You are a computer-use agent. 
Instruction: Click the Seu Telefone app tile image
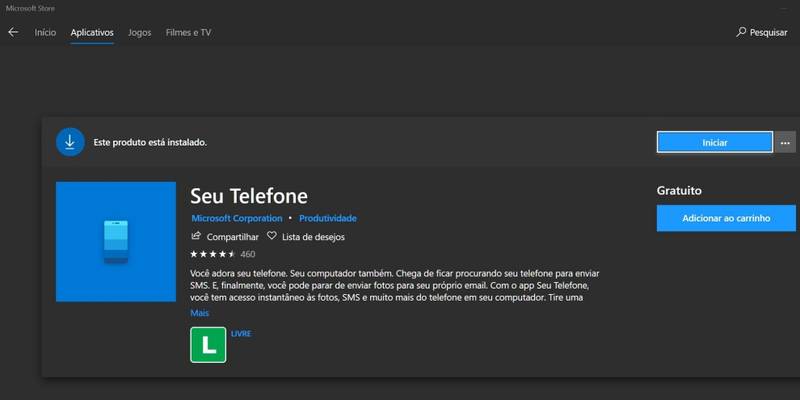(116, 241)
